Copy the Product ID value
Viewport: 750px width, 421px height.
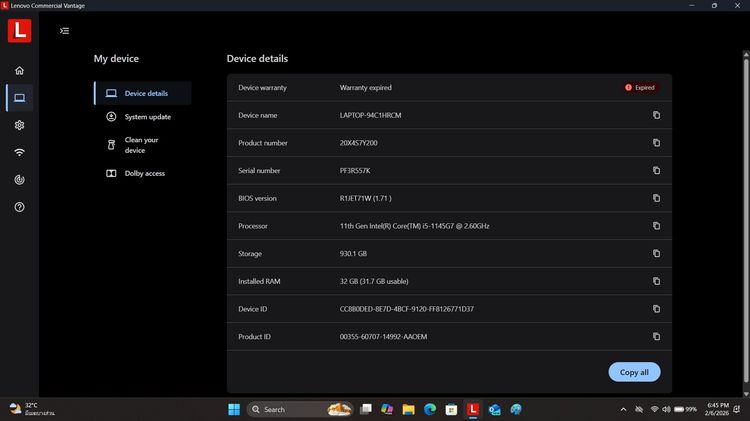pos(656,337)
